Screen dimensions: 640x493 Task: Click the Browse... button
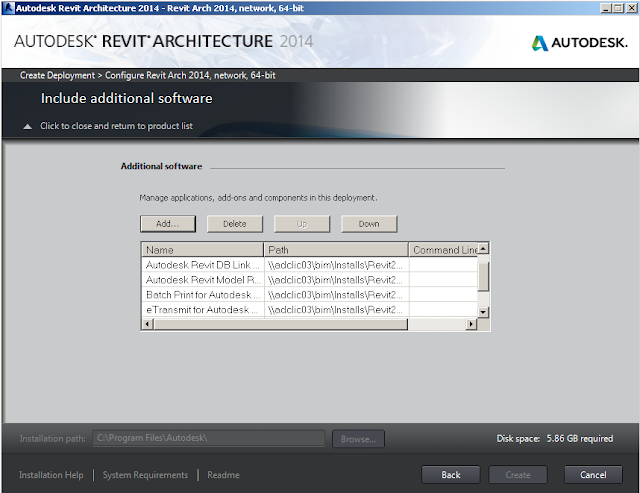click(x=358, y=439)
